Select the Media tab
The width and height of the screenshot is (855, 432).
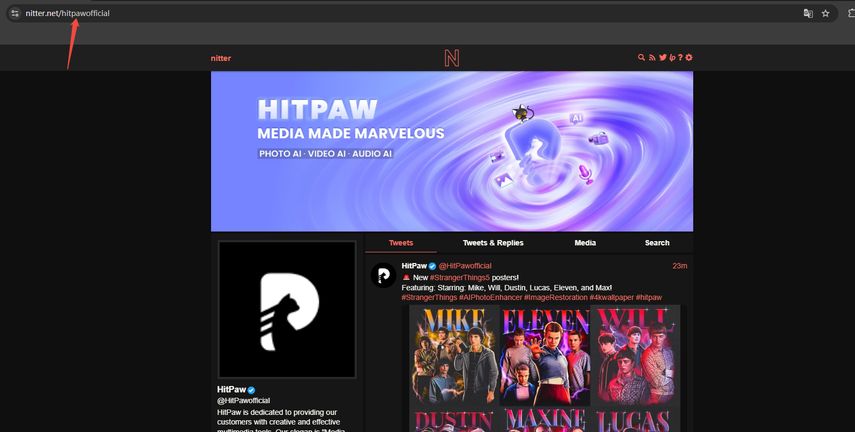(x=585, y=243)
